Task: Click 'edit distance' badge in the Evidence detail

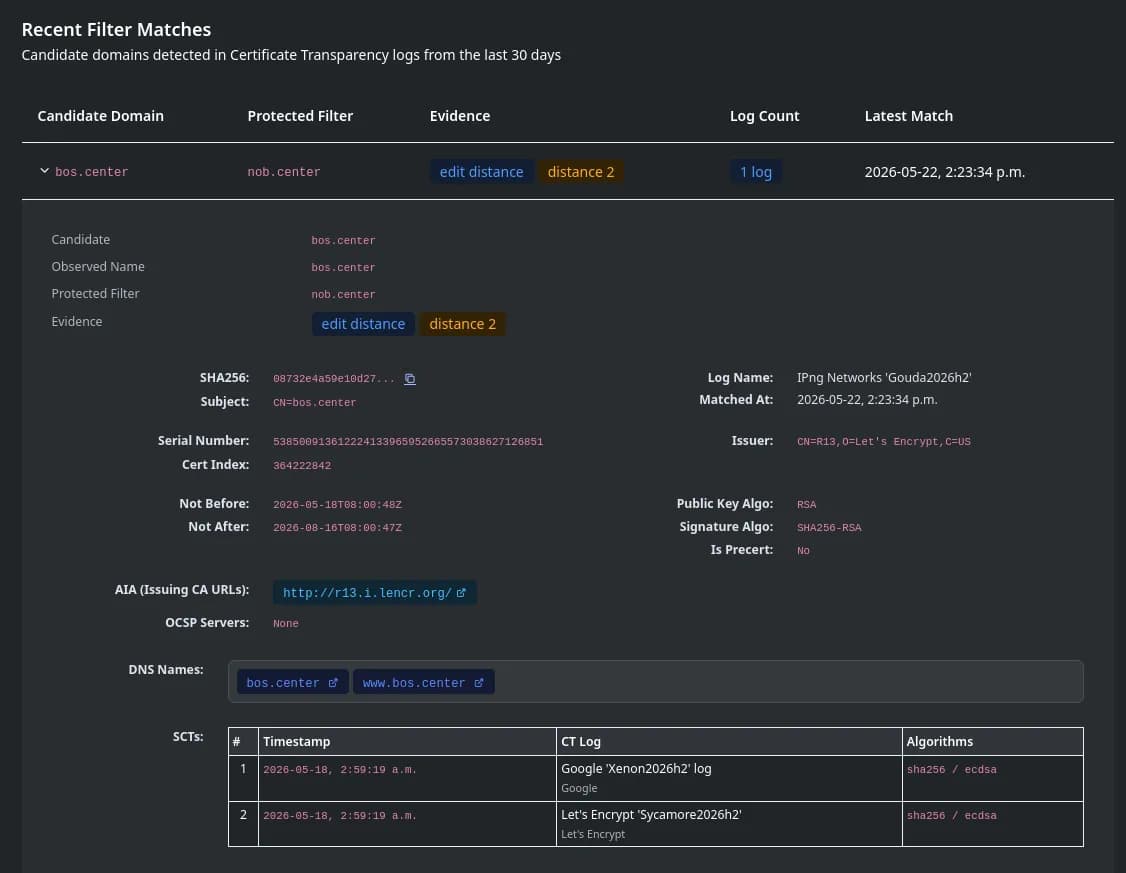Action: coord(363,324)
